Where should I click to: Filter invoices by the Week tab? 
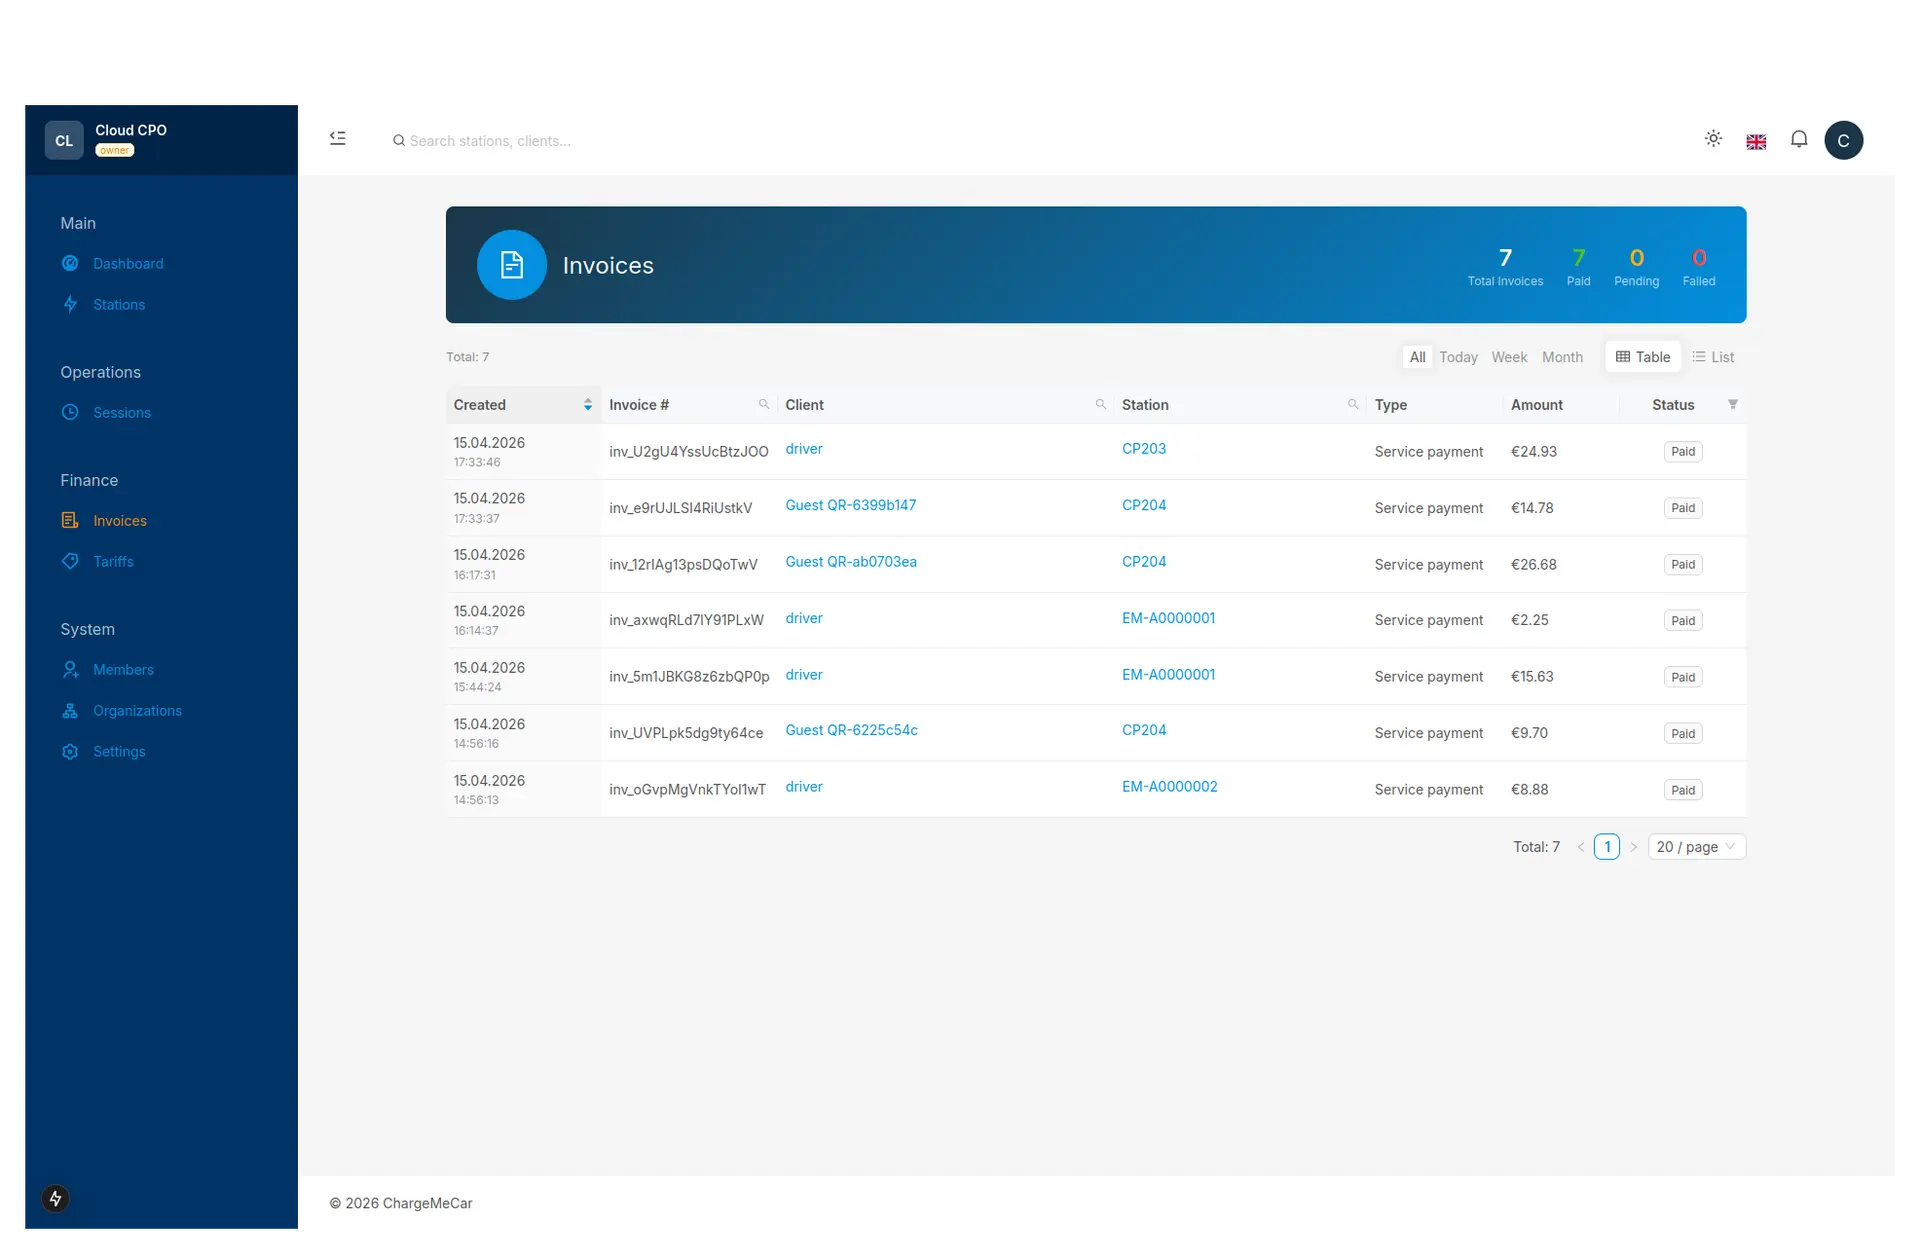pos(1509,357)
